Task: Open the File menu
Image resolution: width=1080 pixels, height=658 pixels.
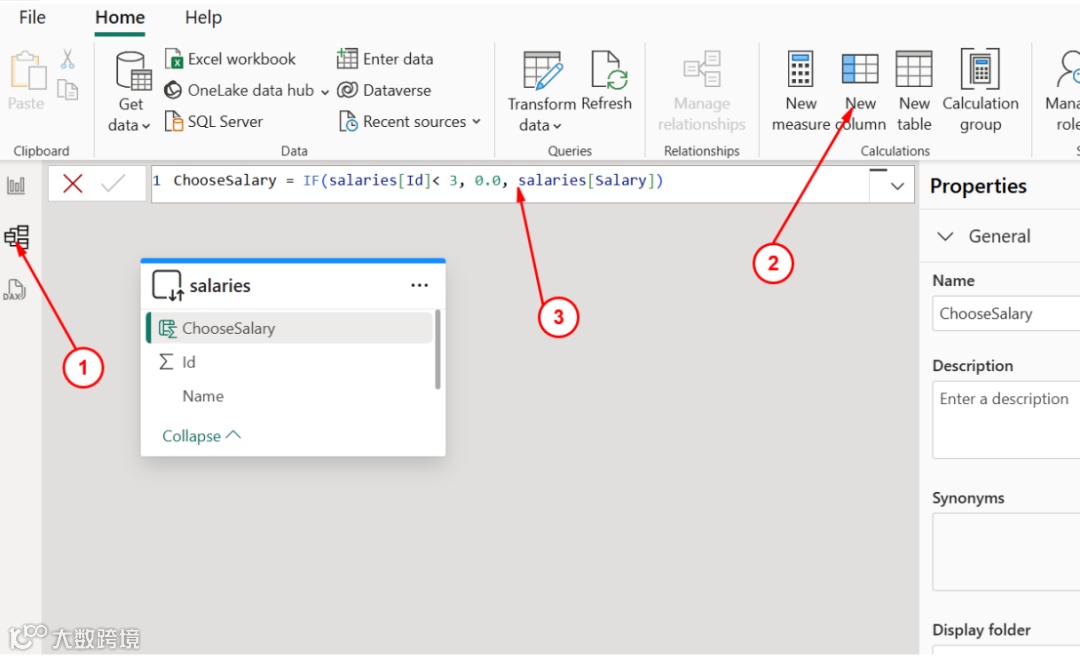Action: tap(32, 17)
